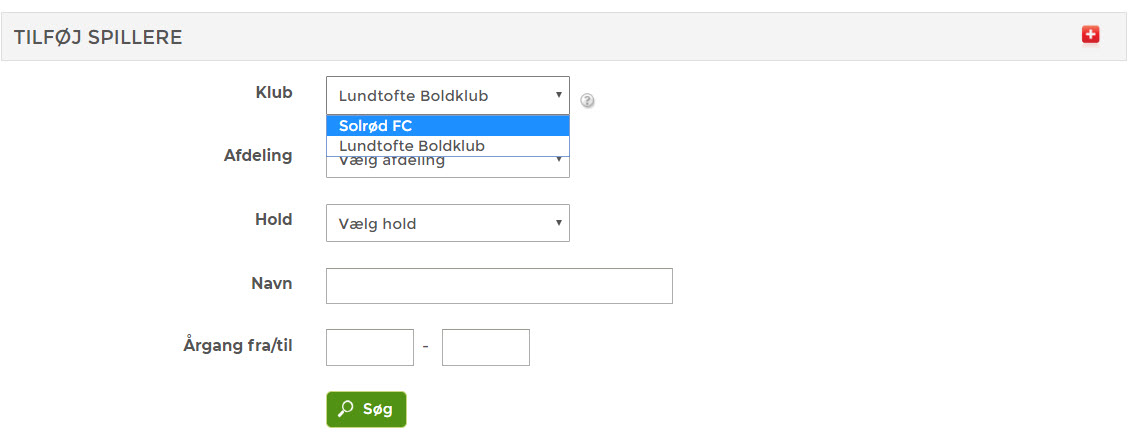
Task: Click the Årgang fra year field
Action: click(x=370, y=347)
